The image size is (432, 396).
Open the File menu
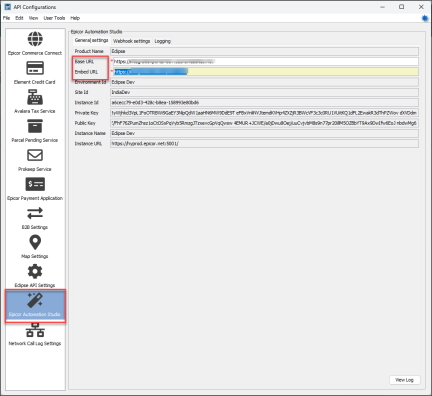click(x=6, y=18)
